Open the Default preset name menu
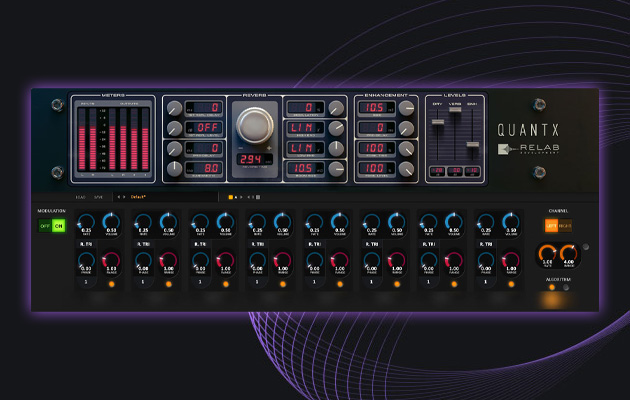Image resolution: width=630 pixels, height=400 pixels. (x=138, y=197)
